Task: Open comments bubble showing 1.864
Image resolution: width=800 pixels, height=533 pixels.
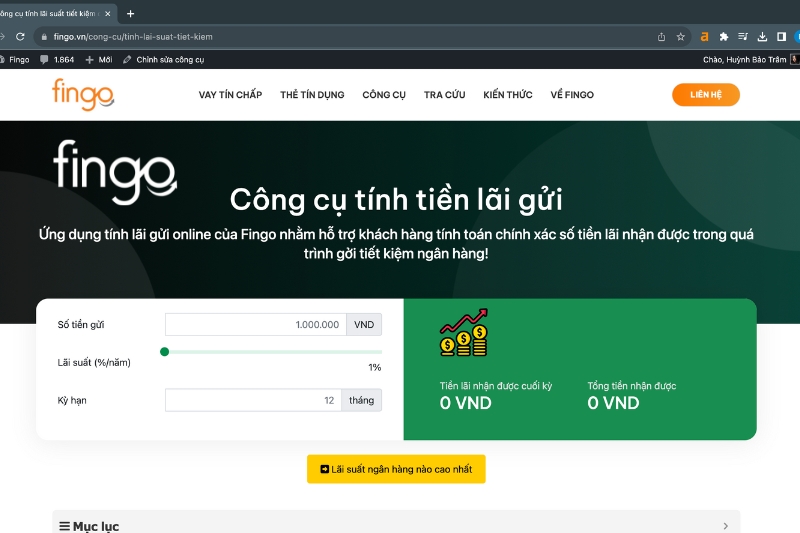Action: (x=57, y=60)
